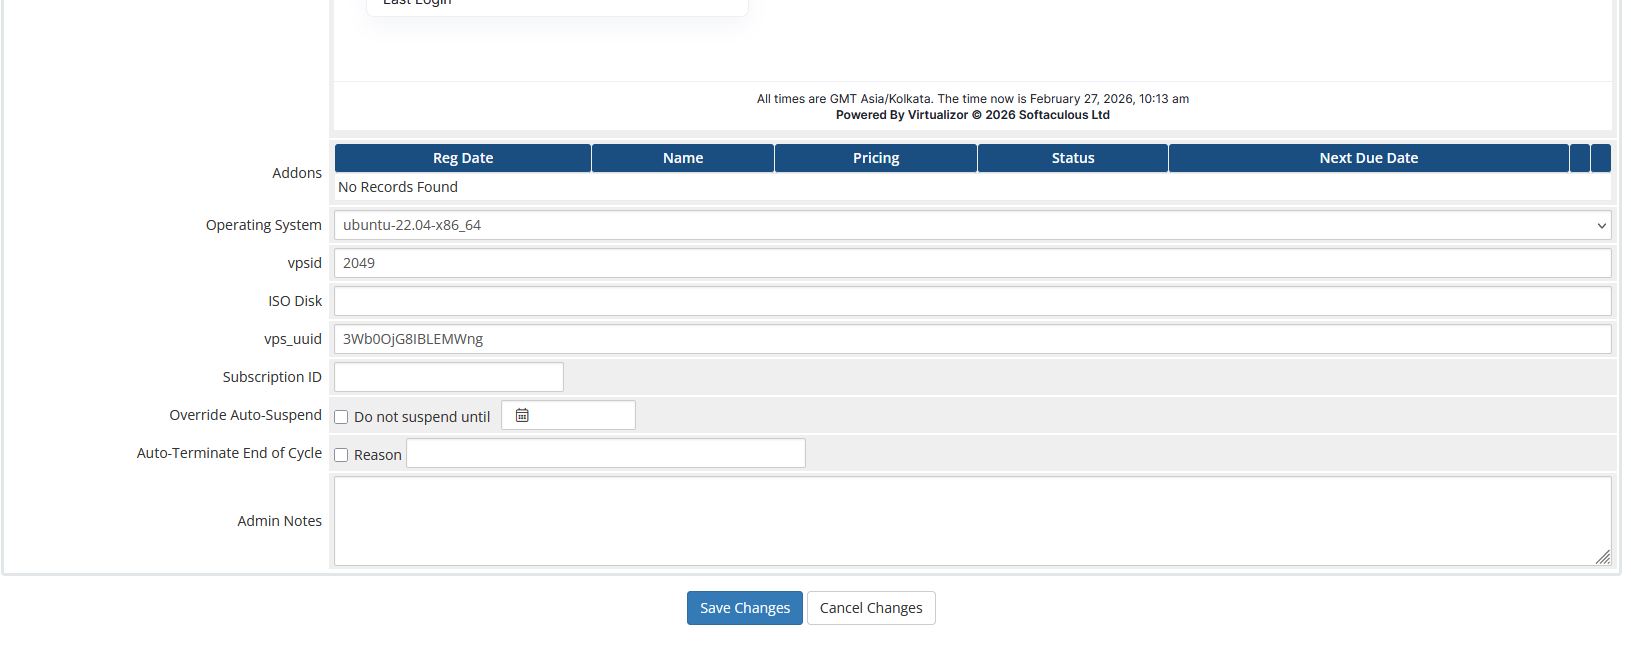
Task: Open the calendar picker for suspend date
Action: click(522, 415)
